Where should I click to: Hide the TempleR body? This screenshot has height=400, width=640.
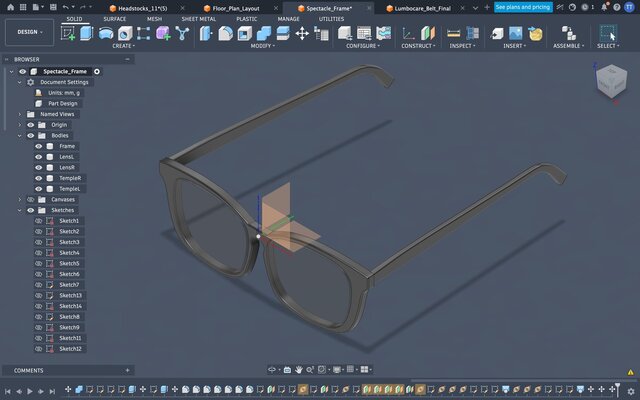38,178
